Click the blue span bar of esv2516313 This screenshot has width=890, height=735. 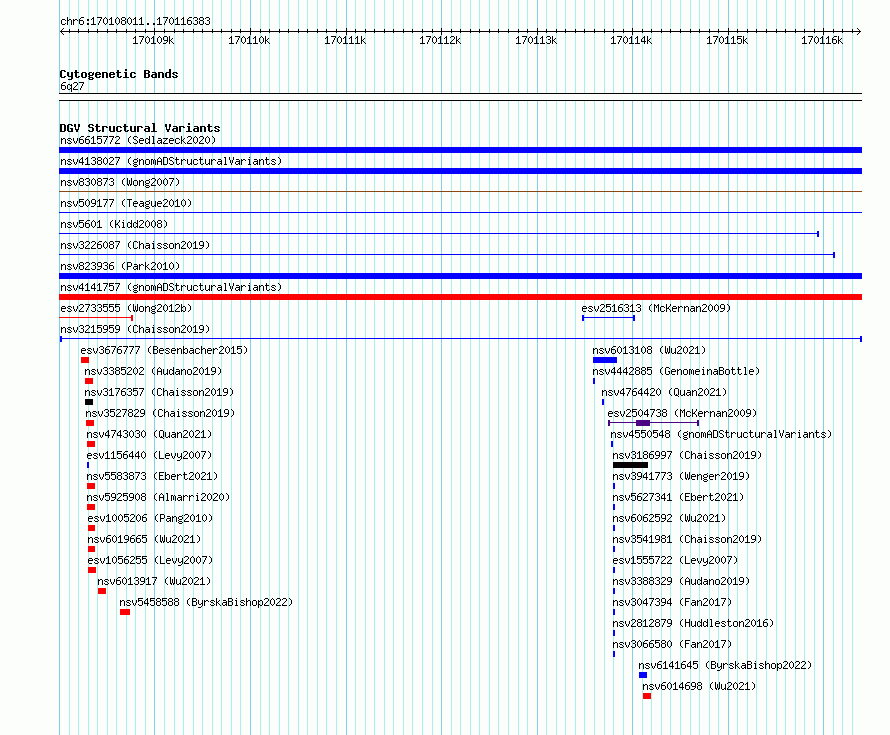[608, 318]
